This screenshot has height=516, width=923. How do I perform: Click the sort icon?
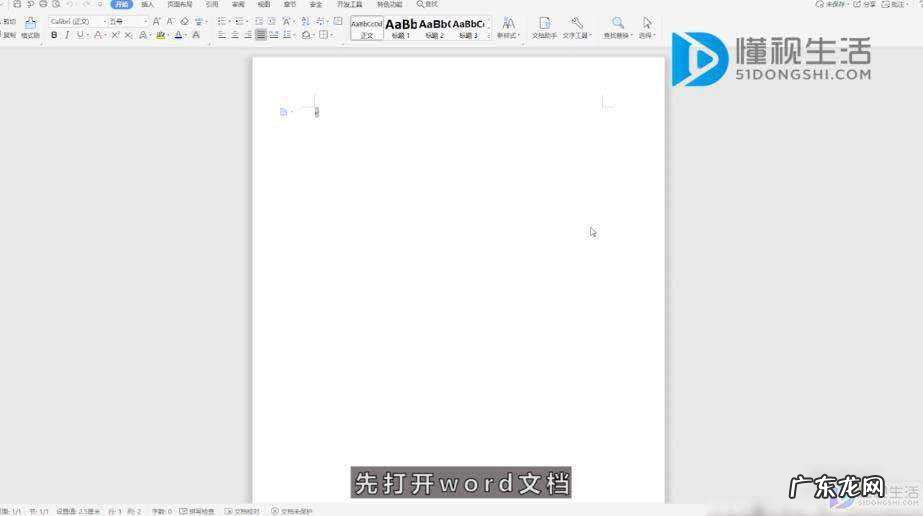305,21
